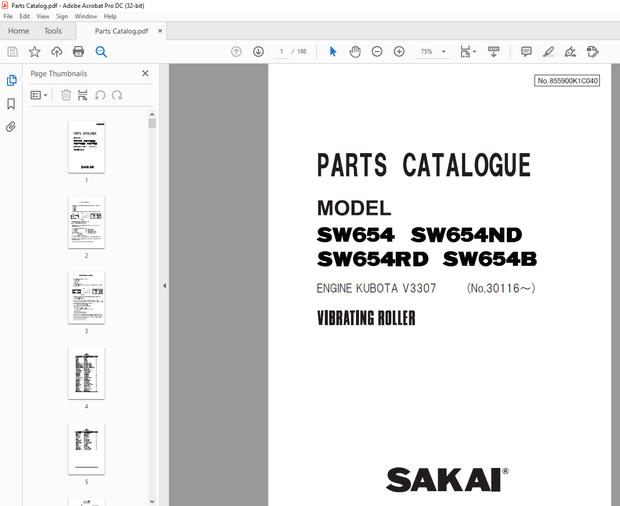The width and height of the screenshot is (620, 506).
Task: Rotate page counterclockwise
Action: 100,95
